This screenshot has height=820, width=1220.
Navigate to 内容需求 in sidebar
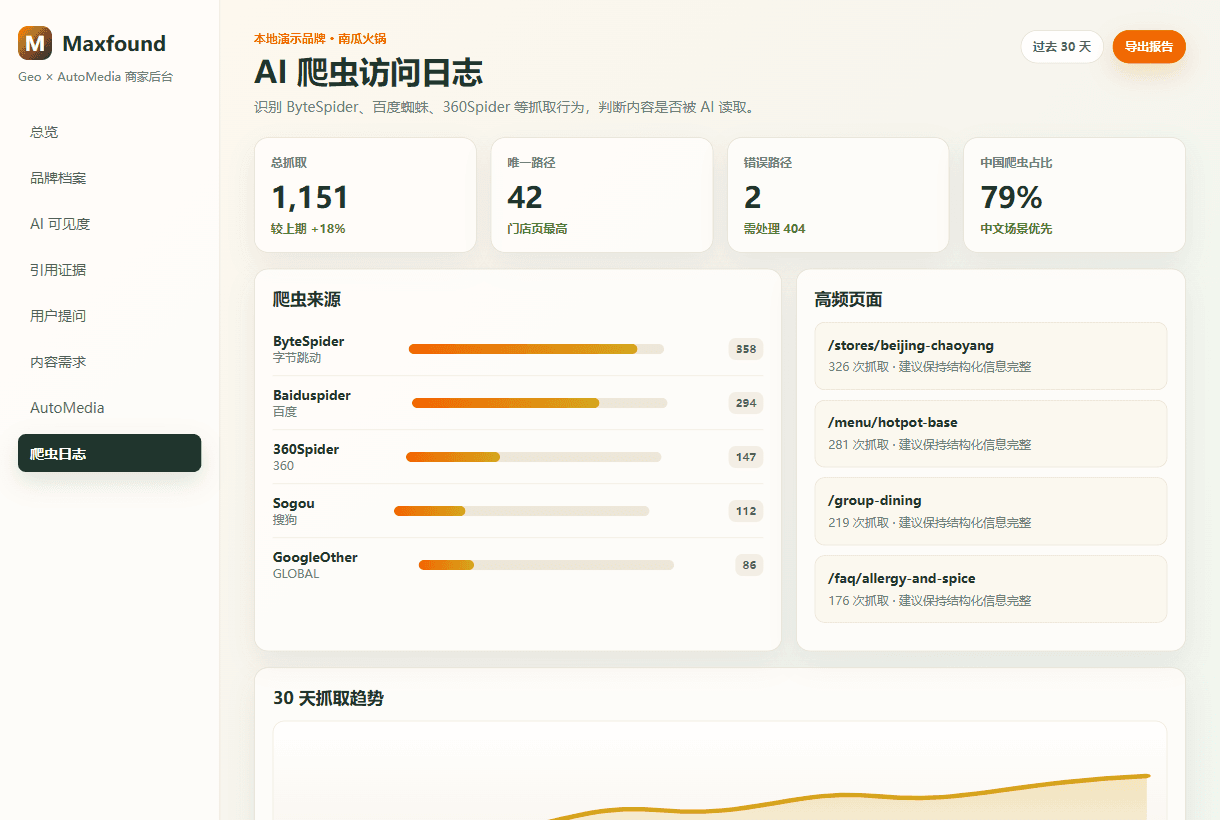[x=109, y=362]
